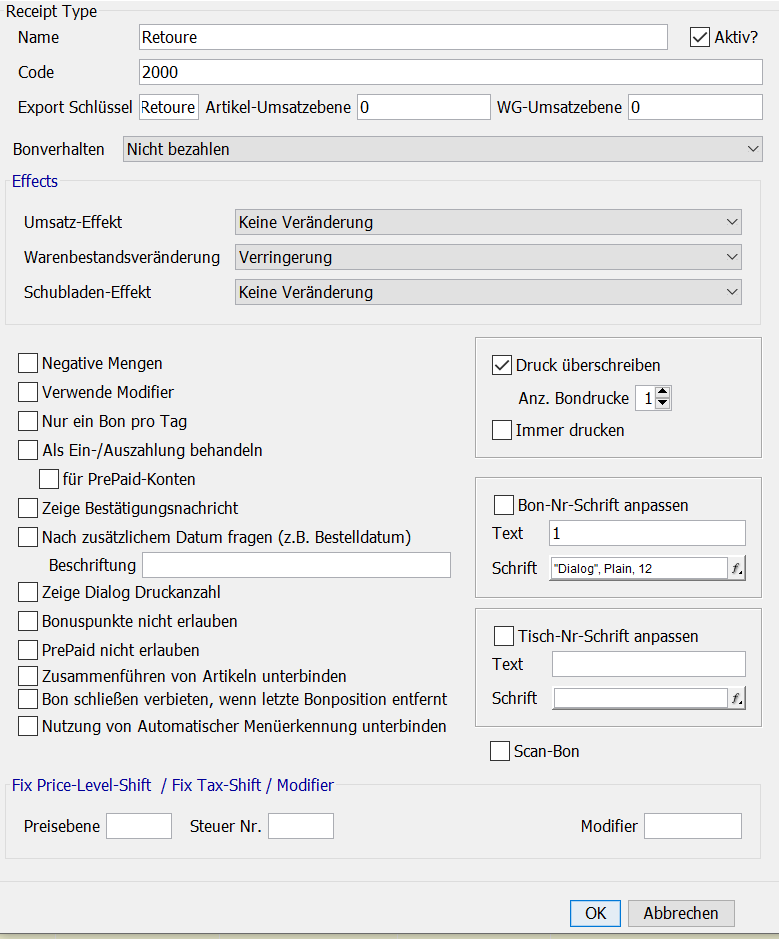The width and height of the screenshot is (779, 939).
Task: Tick Bonuspunkte nicht erlauben
Action: [x=28, y=621]
